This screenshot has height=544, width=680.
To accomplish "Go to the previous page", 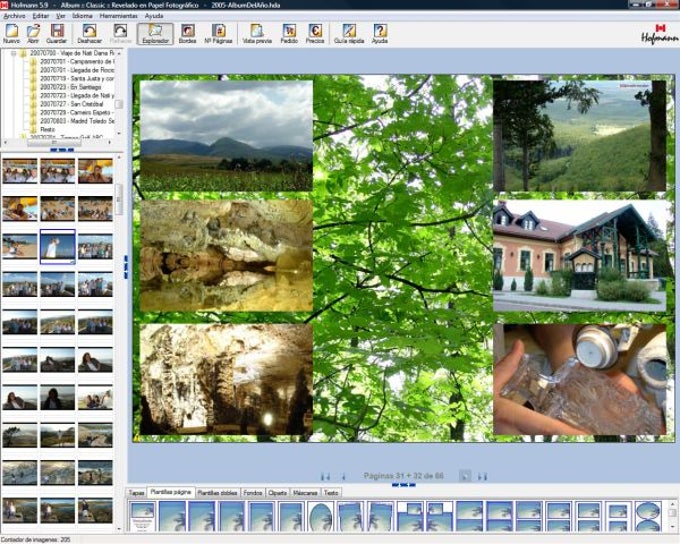I will (343, 476).
